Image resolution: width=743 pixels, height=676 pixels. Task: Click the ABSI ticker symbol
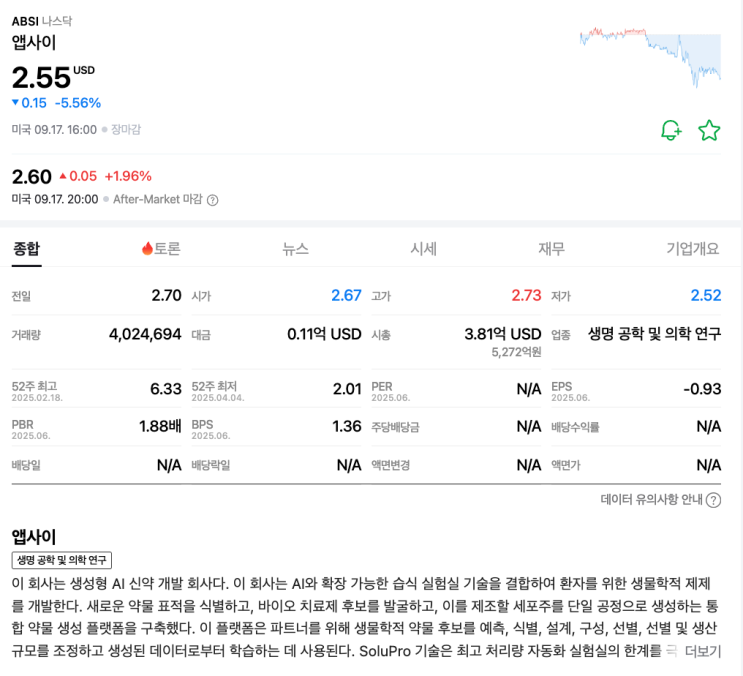tap(25, 21)
